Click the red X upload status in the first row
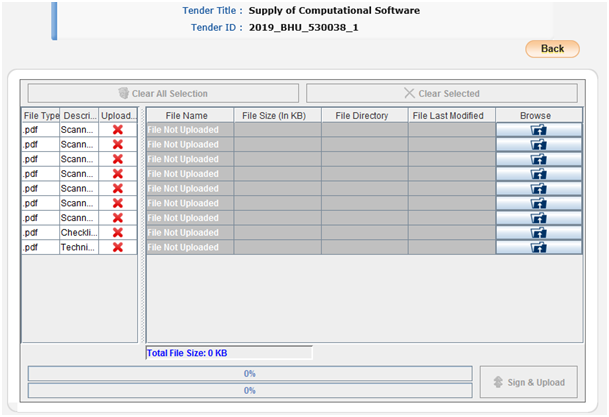Image resolution: width=609 pixels, height=417 pixels. tap(118, 130)
